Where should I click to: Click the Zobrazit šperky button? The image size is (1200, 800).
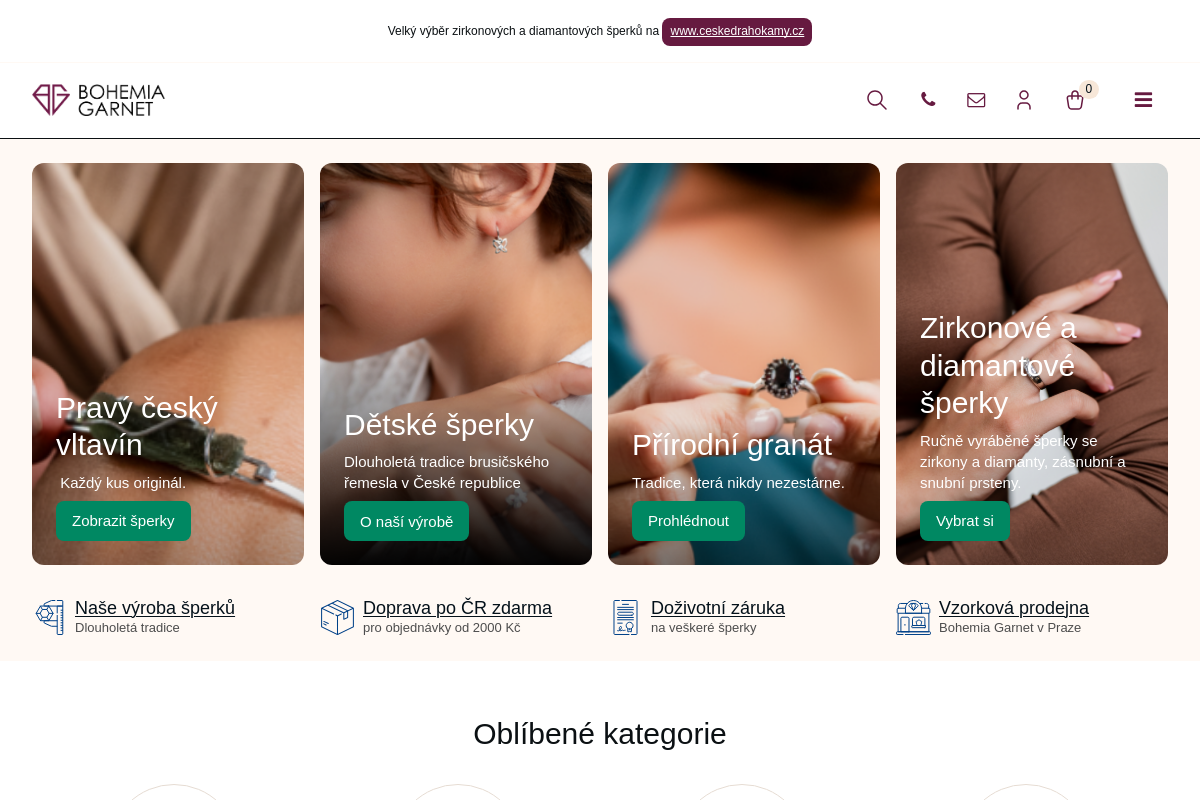click(x=123, y=521)
